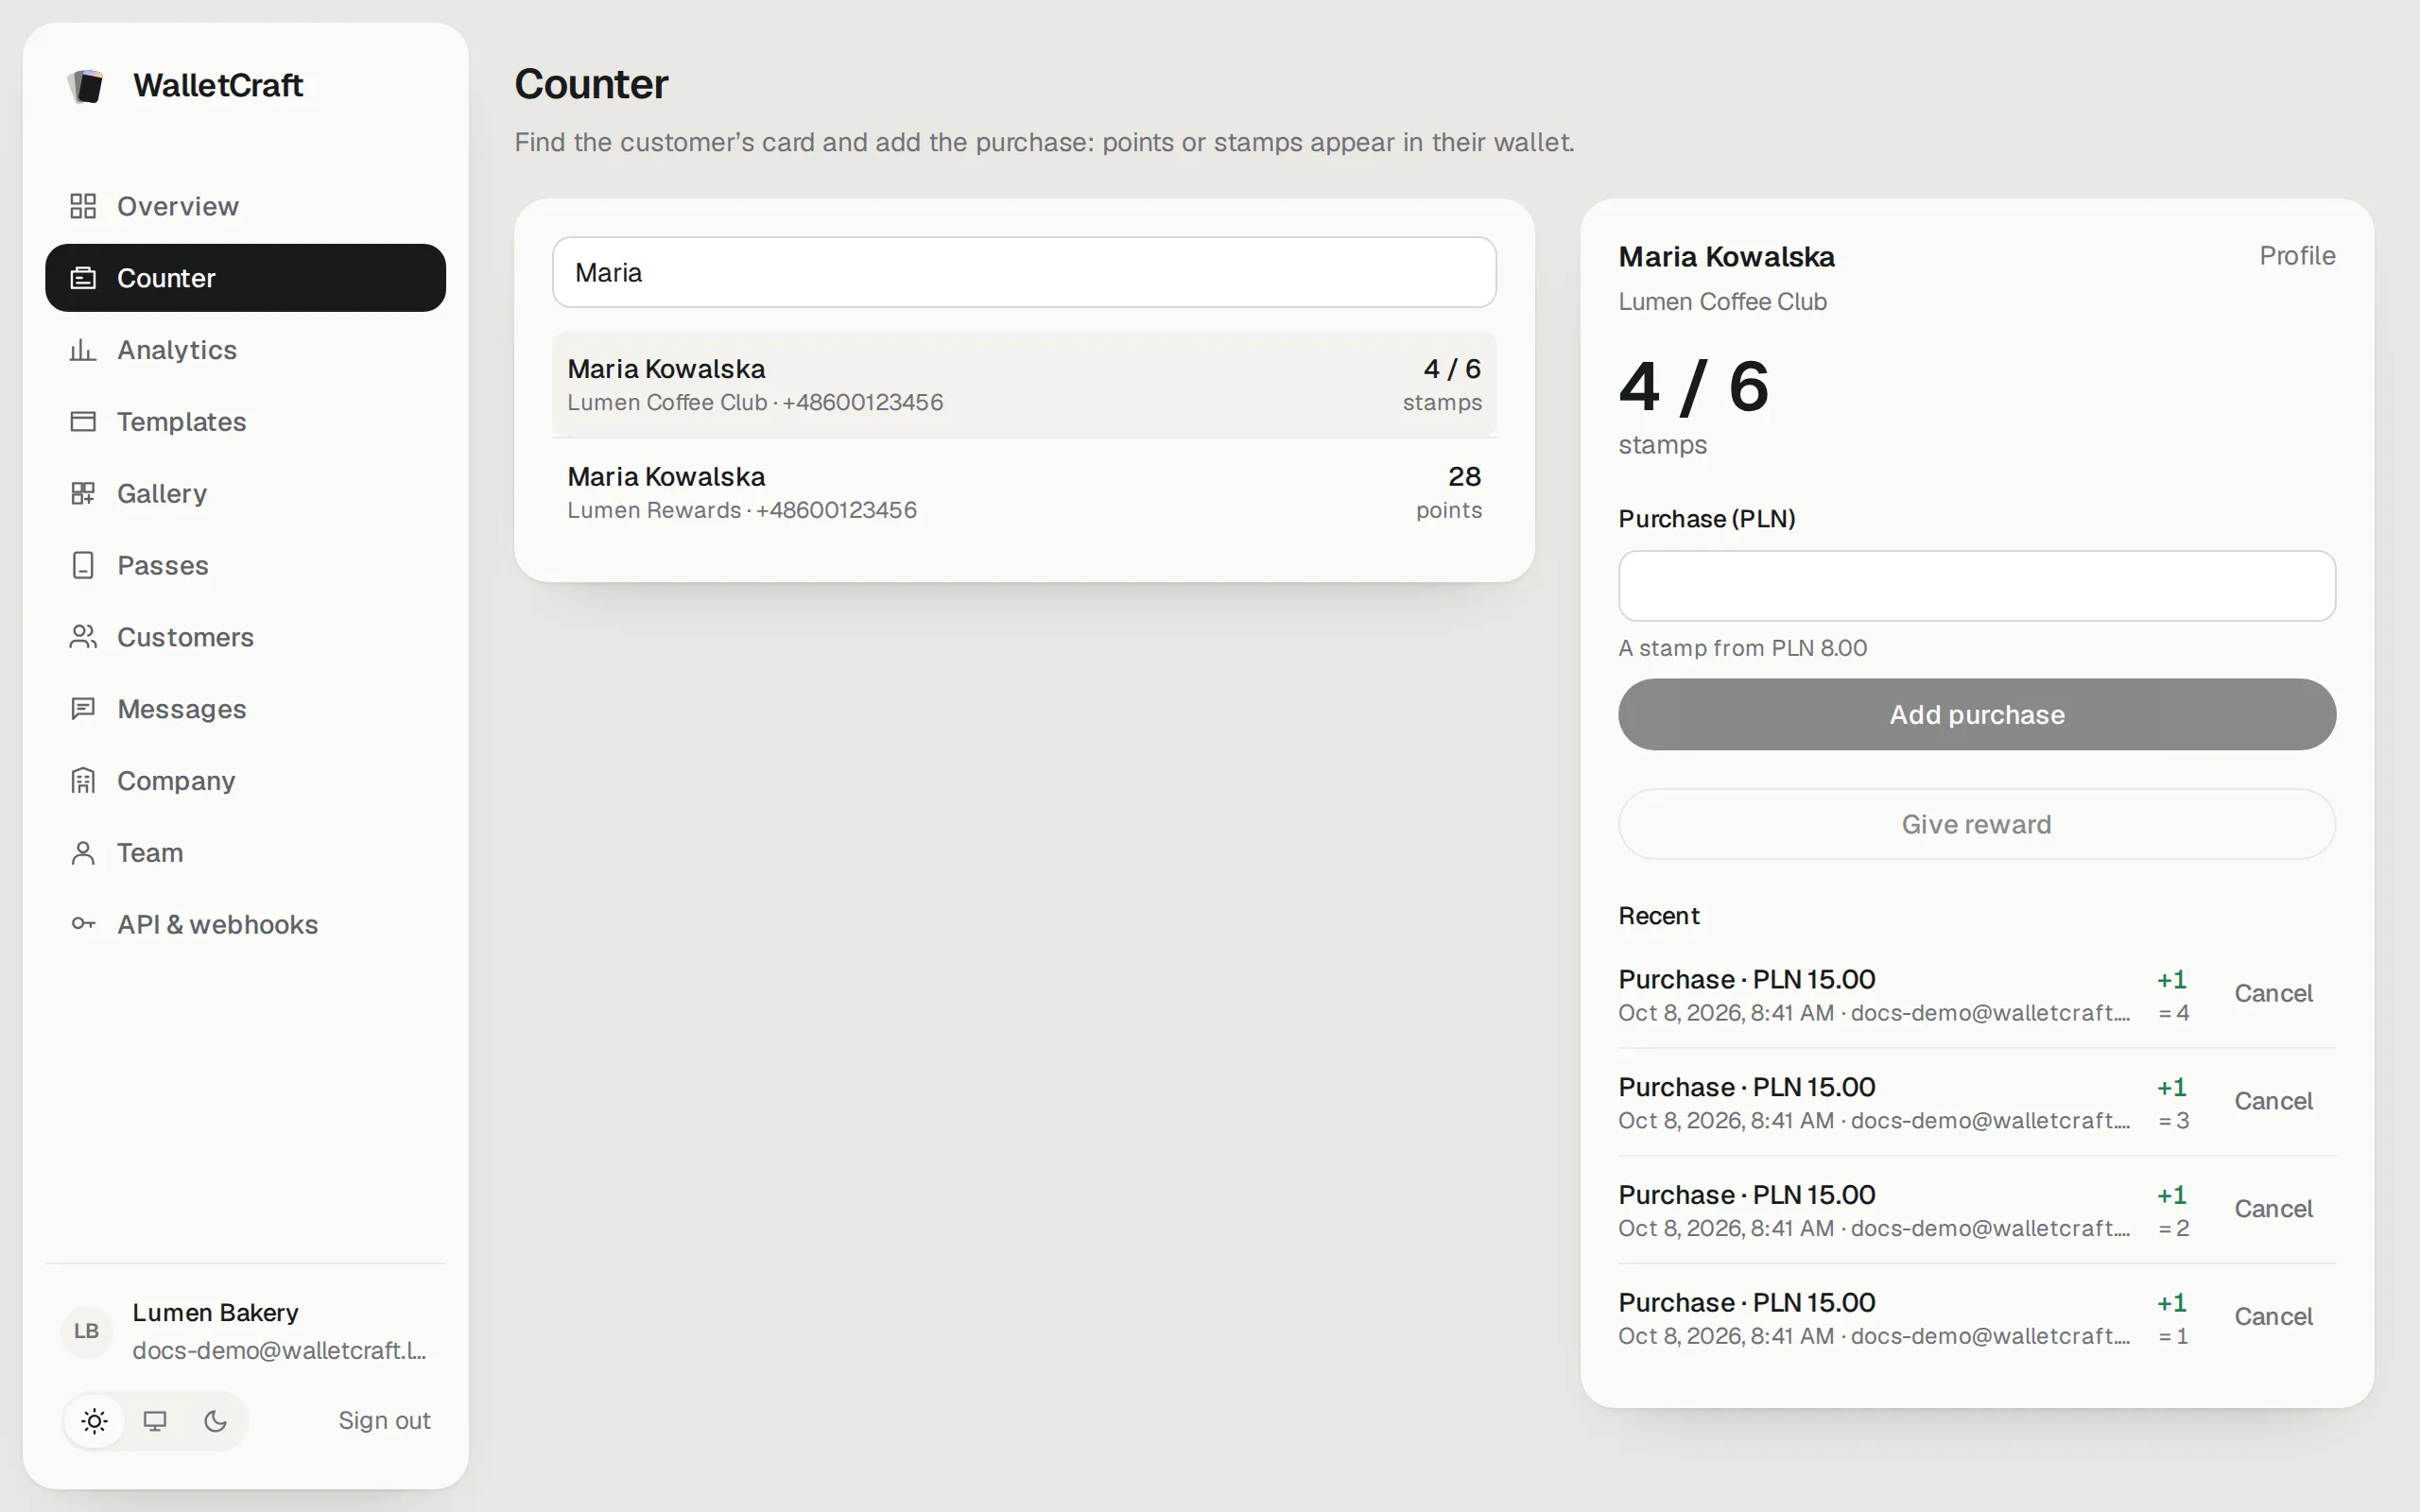Click the Gallery icon in sidebar
This screenshot has width=2420, height=1512.
[x=83, y=494]
